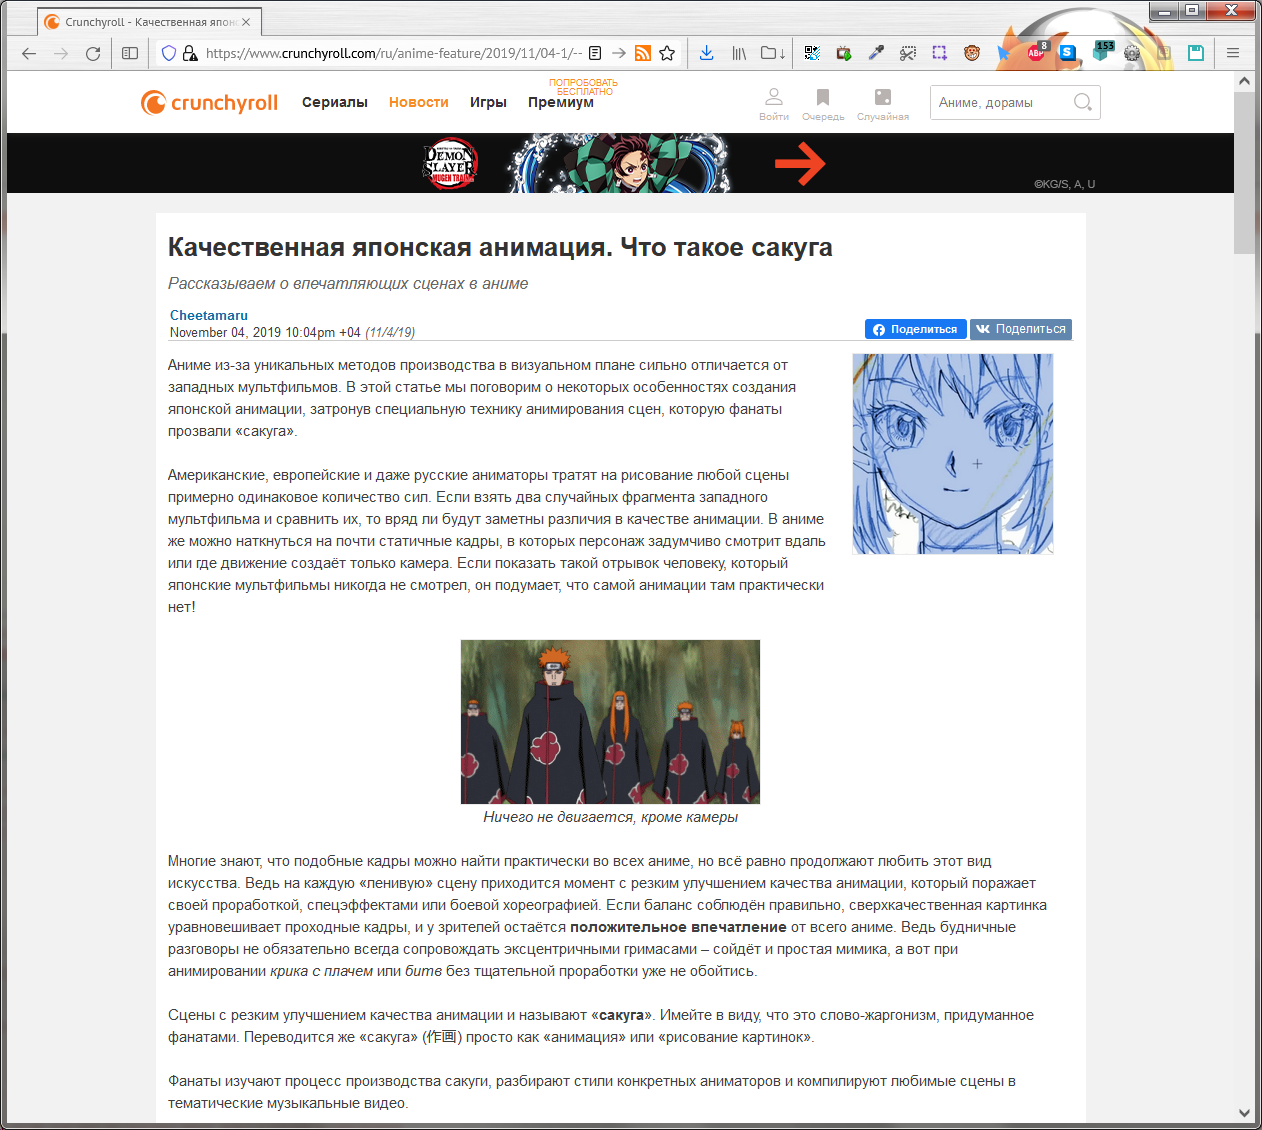
Task: Click the Demon Slayer banner ad
Action: pos(620,163)
